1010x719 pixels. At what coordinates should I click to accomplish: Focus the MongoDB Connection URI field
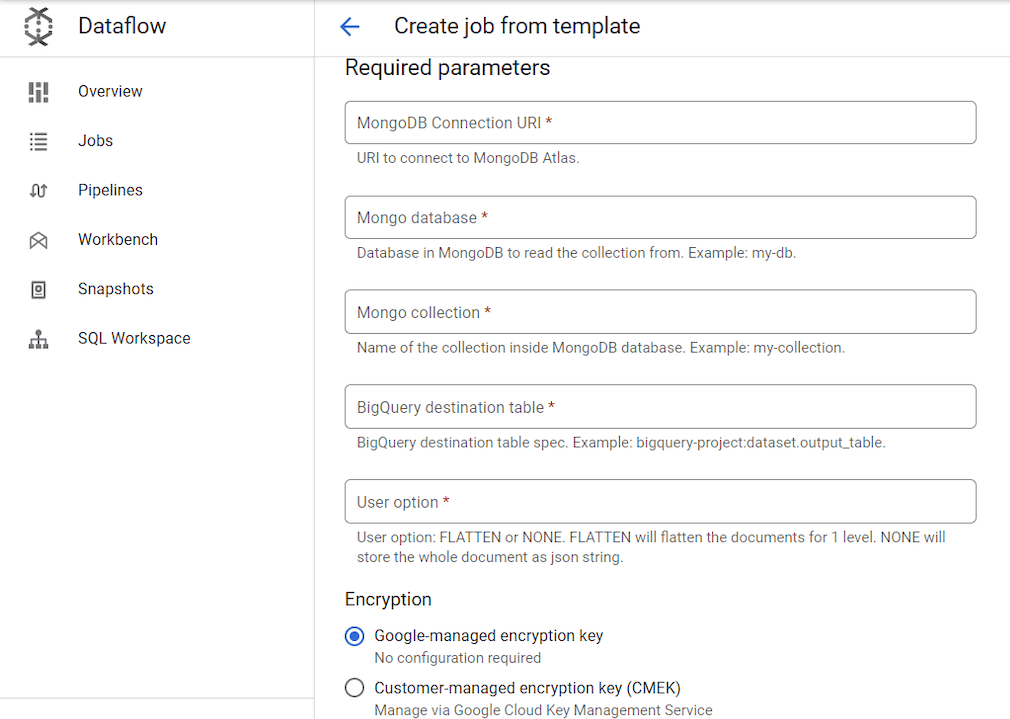pyautogui.click(x=660, y=122)
